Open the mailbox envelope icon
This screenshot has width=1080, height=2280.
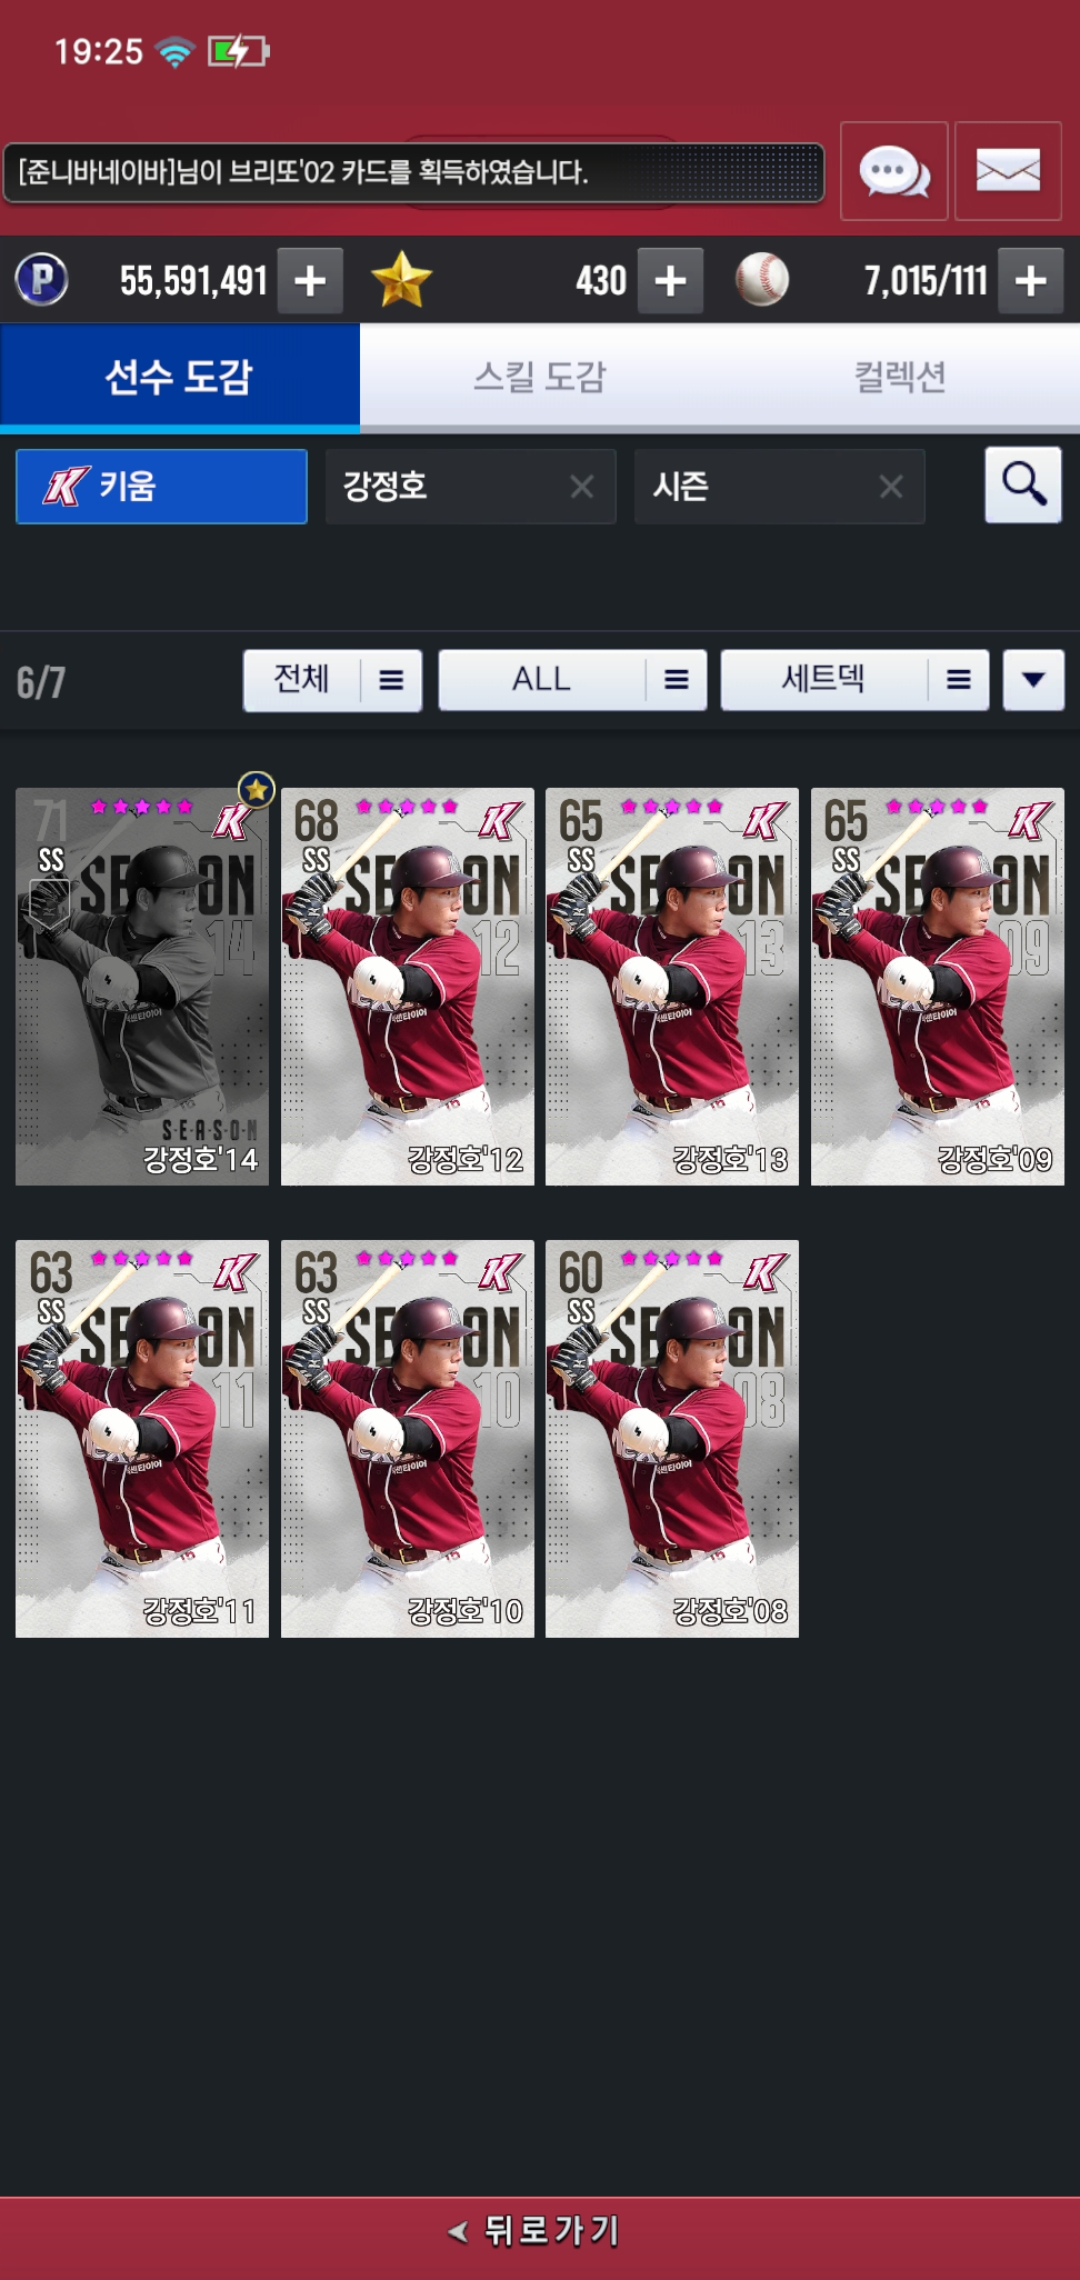pyautogui.click(x=1008, y=171)
